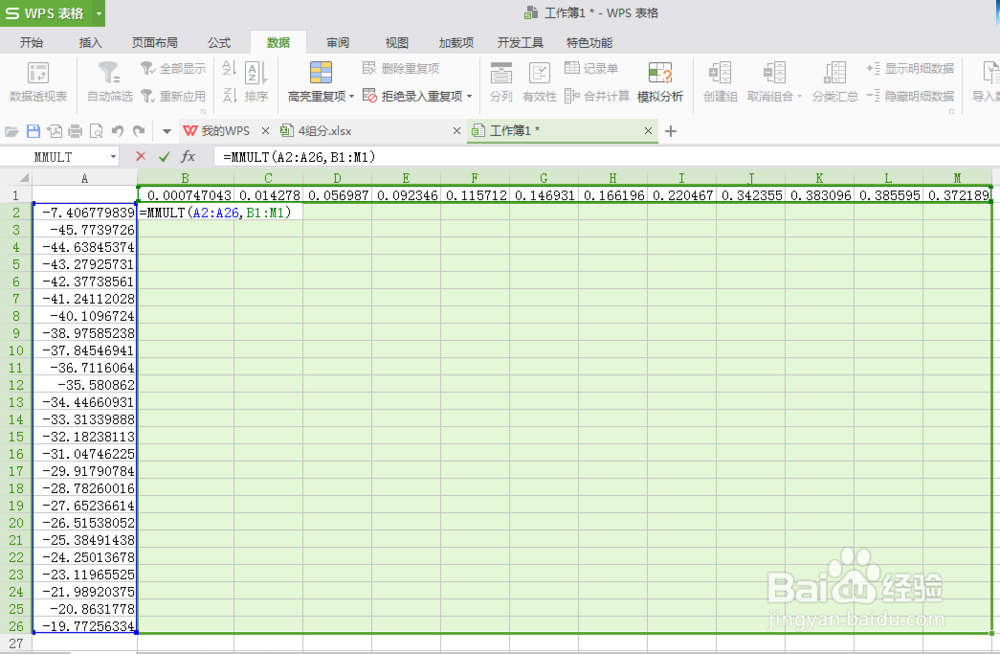Select column H header

(x=613, y=178)
